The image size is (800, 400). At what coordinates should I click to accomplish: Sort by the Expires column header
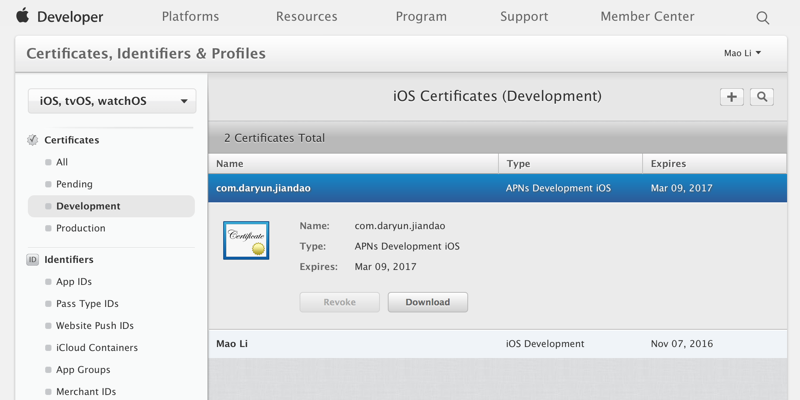click(x=668, y=163)
